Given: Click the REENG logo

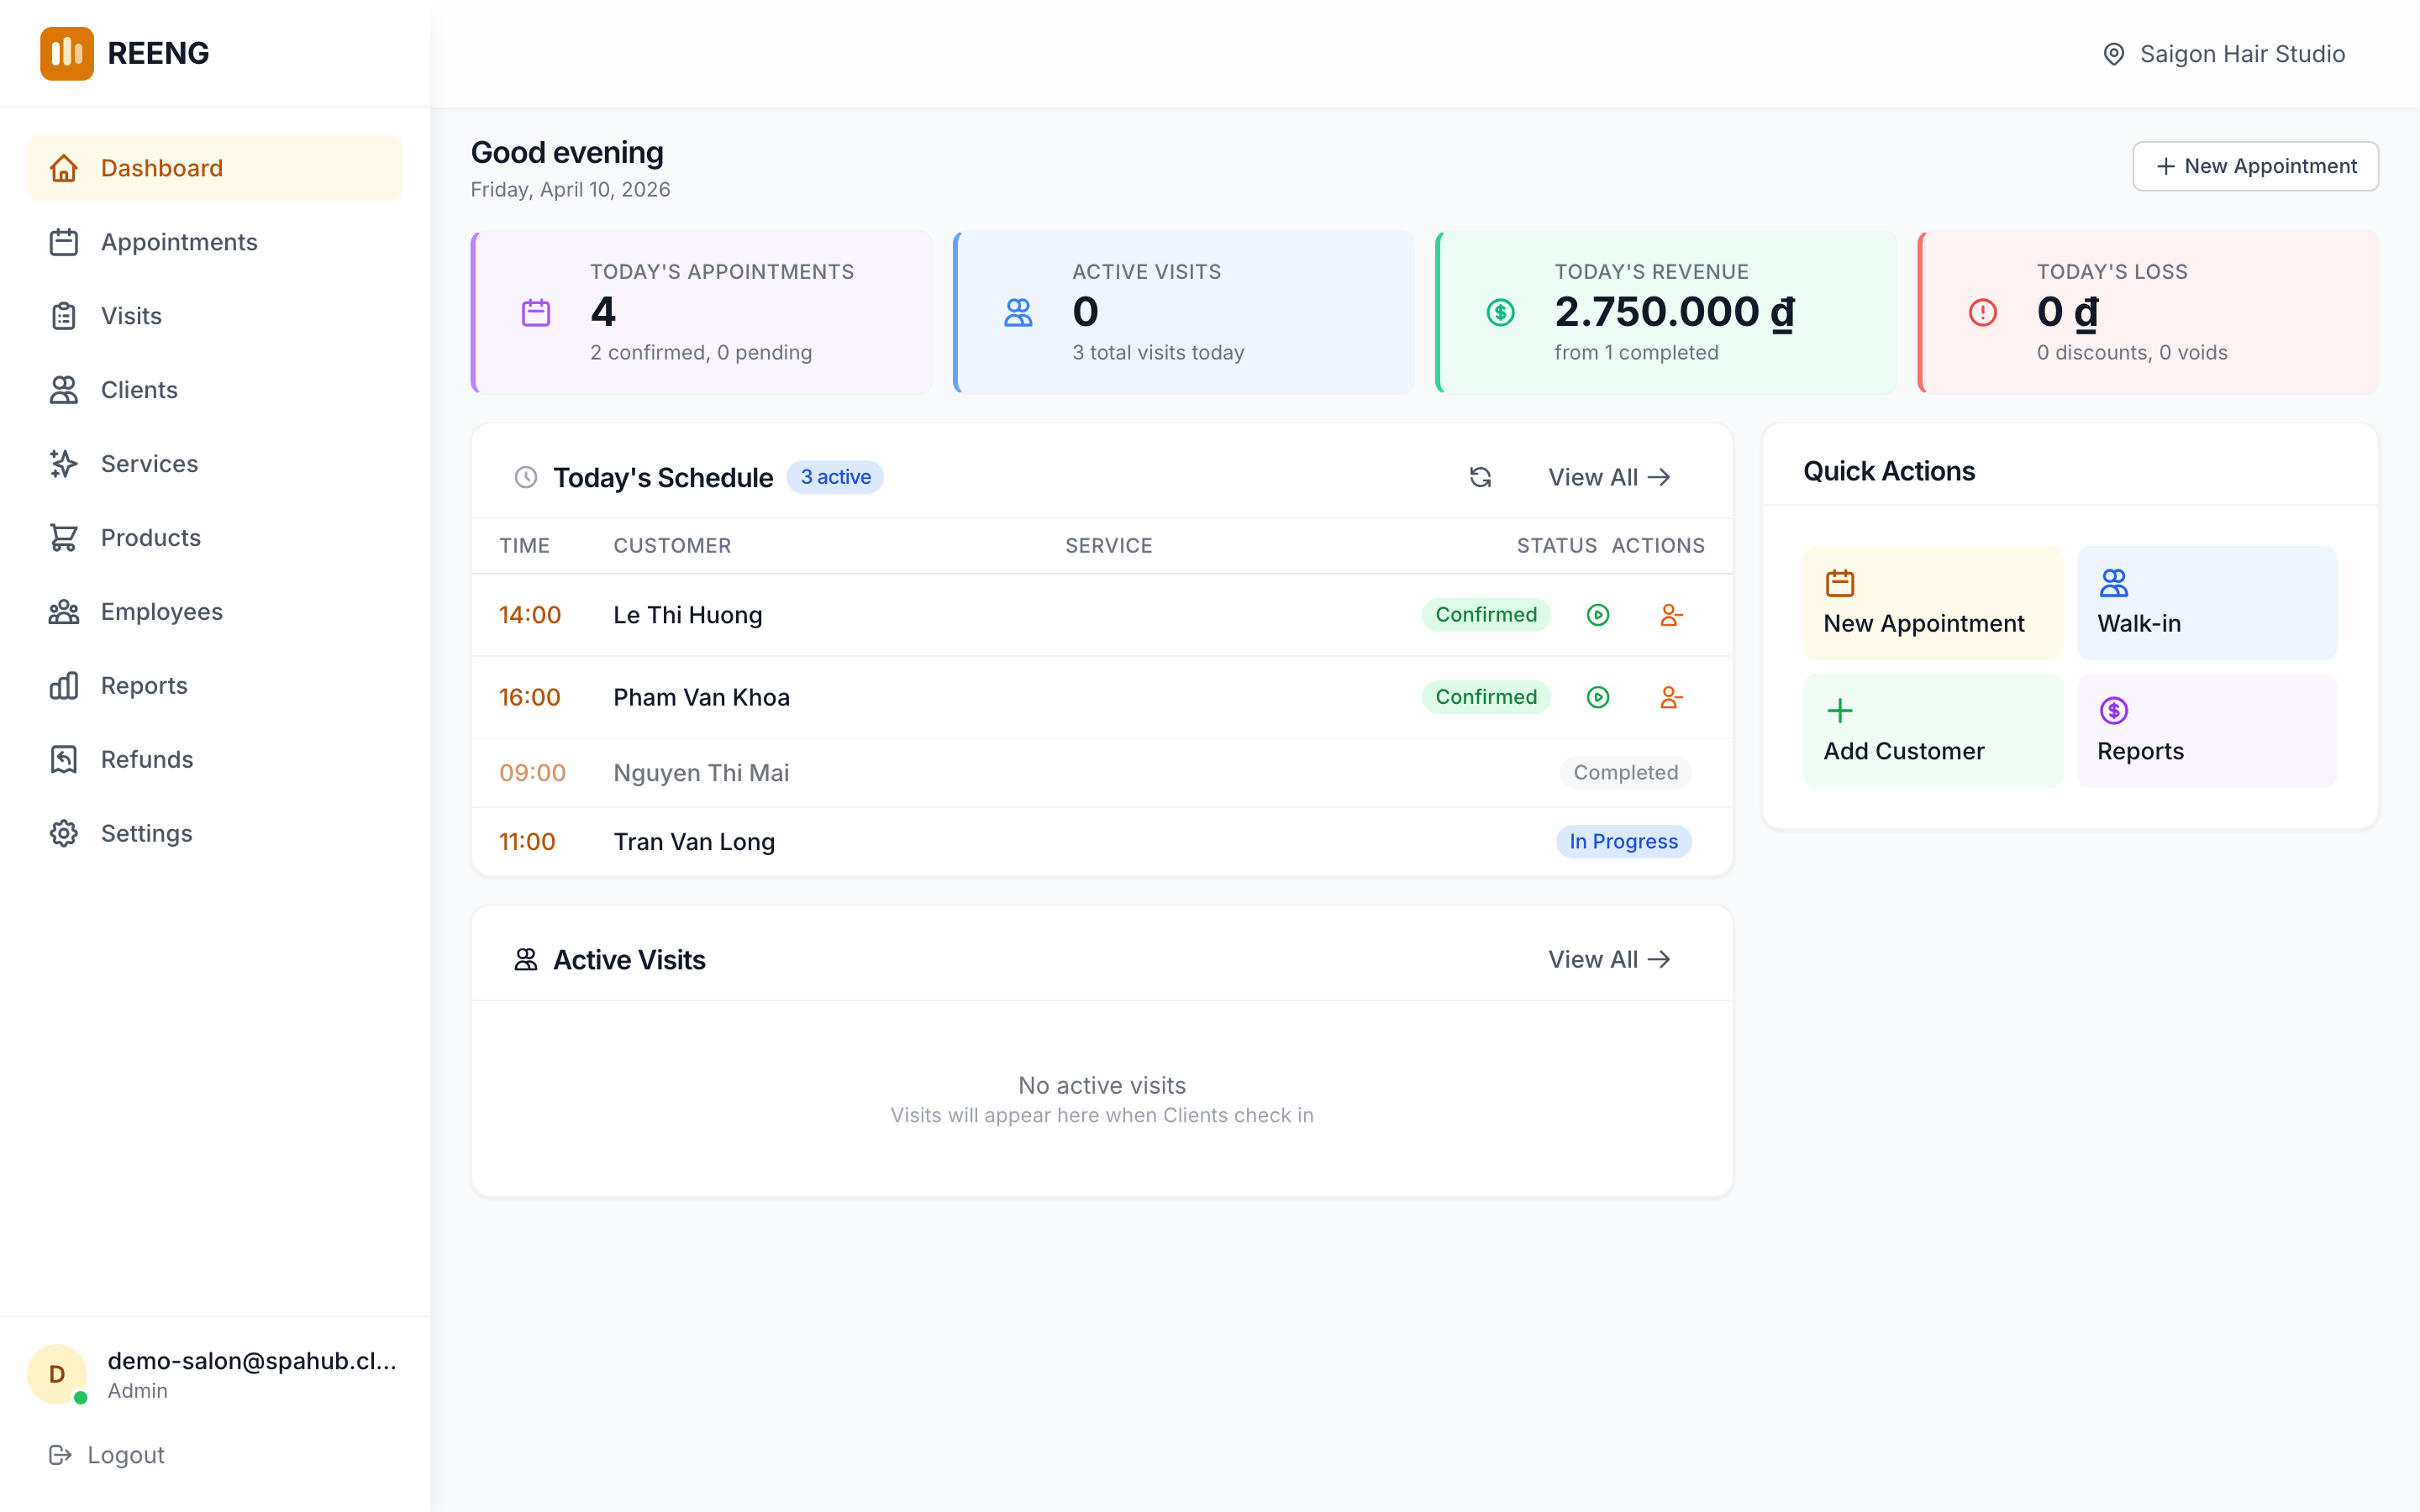Looking at the screenshot, I should click(125, 53).
